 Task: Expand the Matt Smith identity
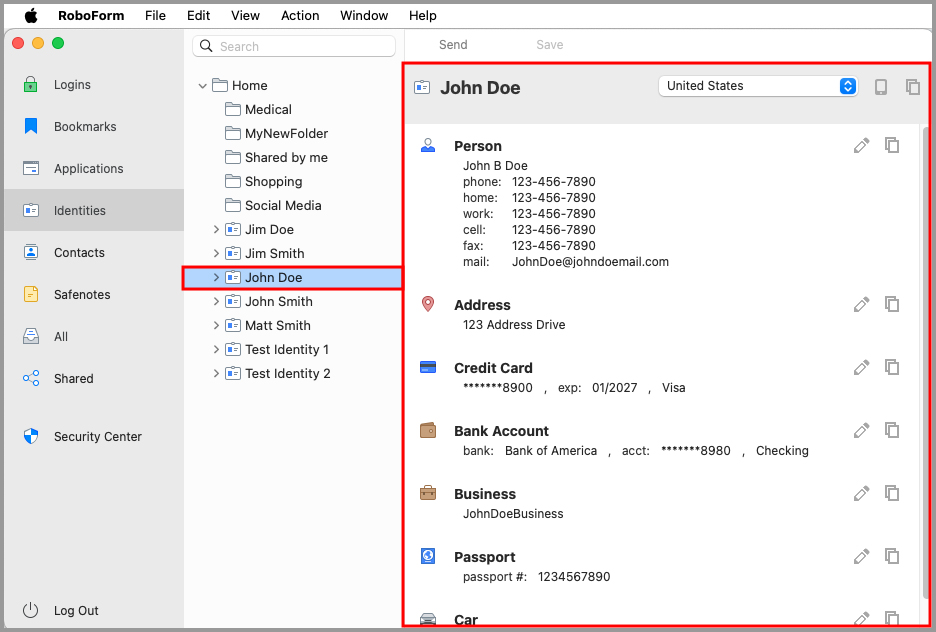click(216, 325)
